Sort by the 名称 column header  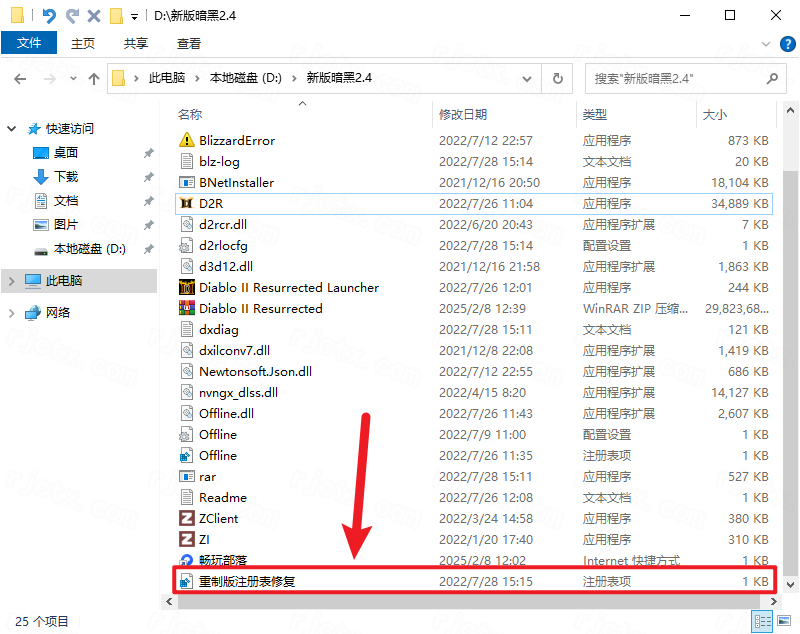(190, 114)
